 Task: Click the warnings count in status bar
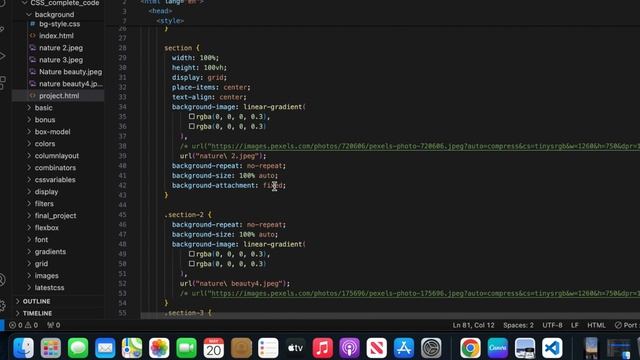pos(31,325)
